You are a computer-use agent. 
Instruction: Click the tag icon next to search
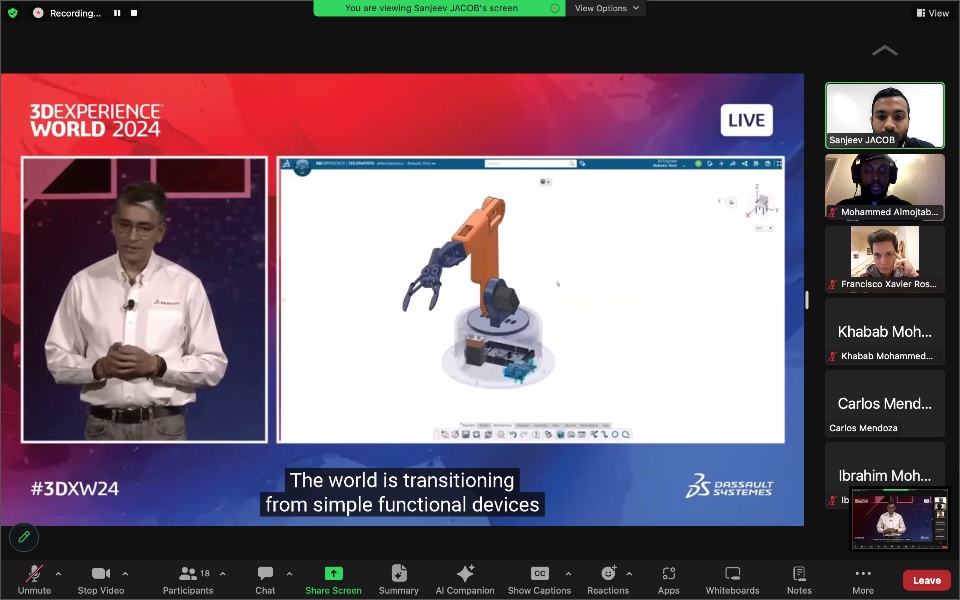582,163
